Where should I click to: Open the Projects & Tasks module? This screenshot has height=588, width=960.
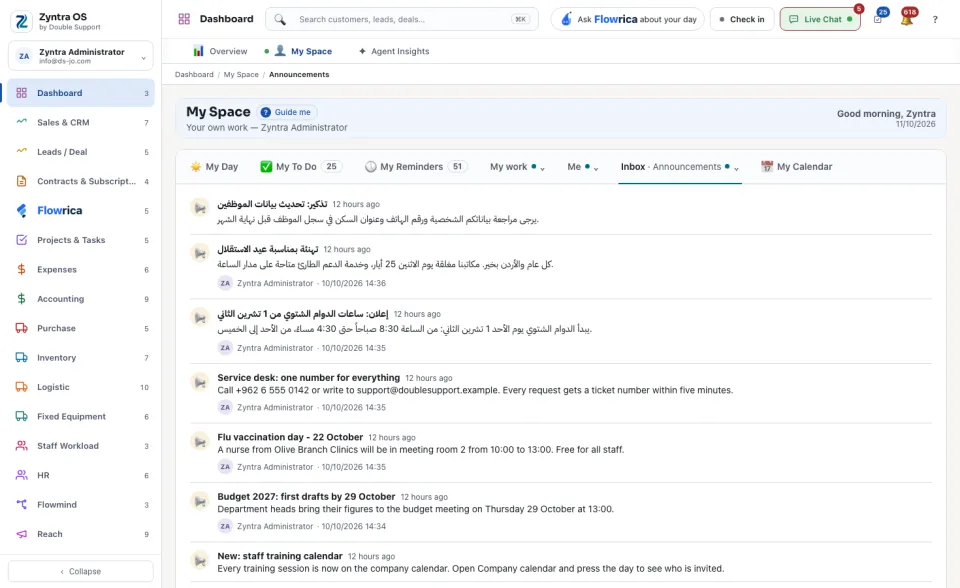pos(81,240)
